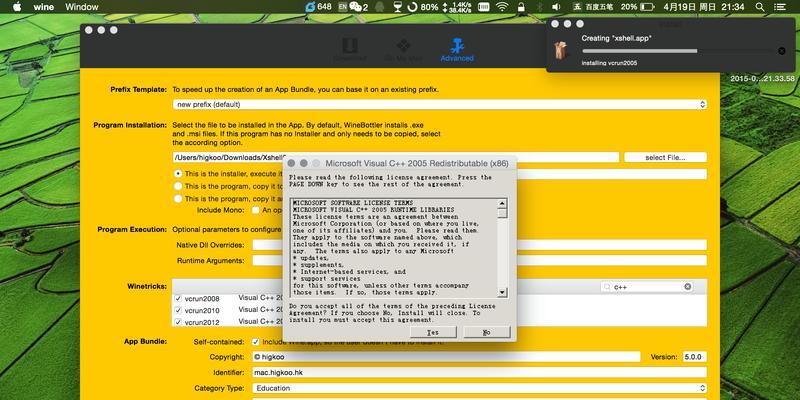Click the installer file path field

[x=396, y=157]
